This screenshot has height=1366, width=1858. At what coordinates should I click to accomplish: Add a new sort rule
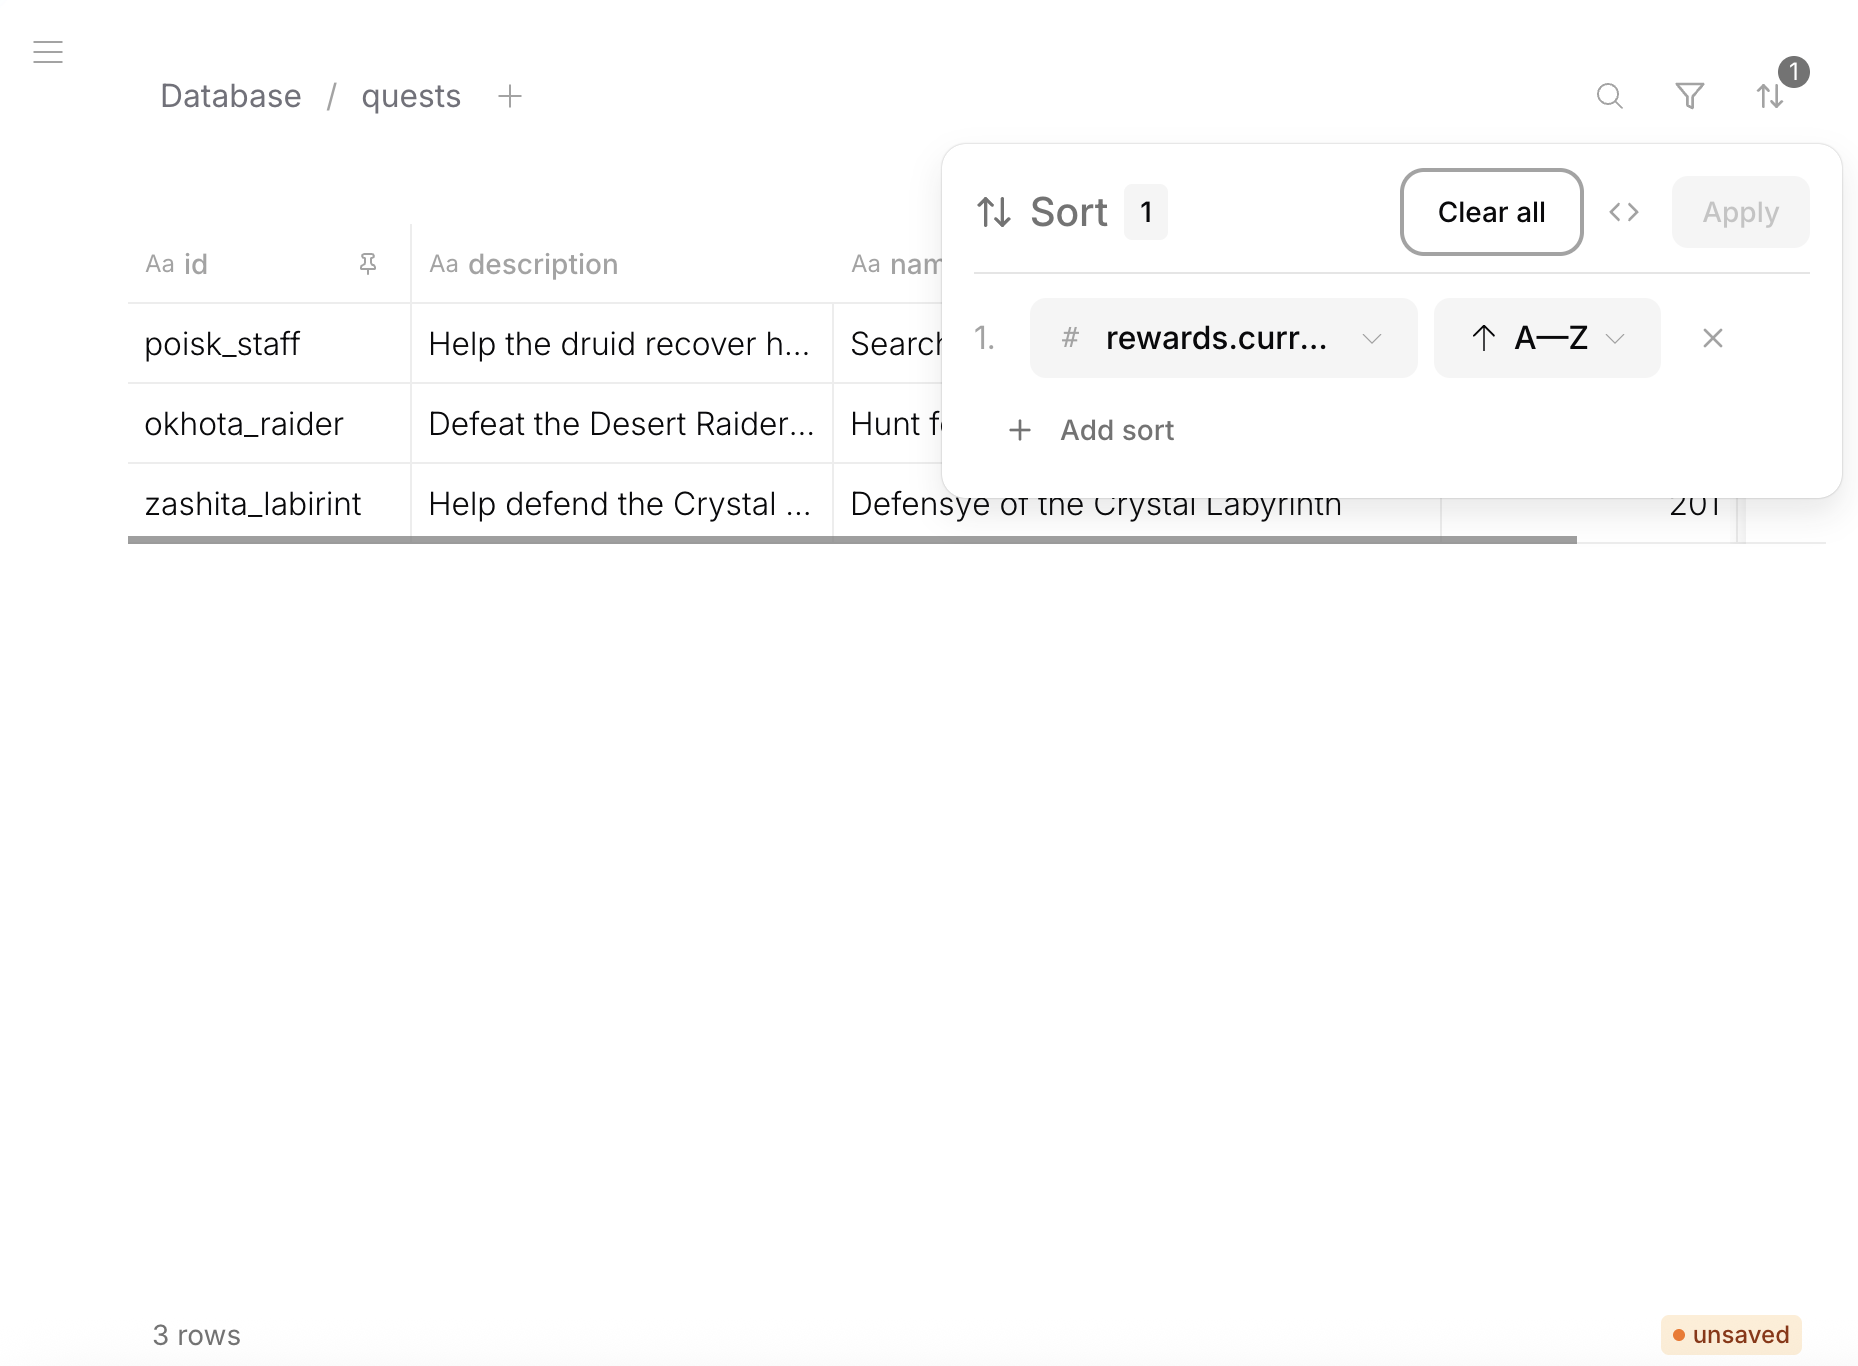click(x=1116, y=430)
